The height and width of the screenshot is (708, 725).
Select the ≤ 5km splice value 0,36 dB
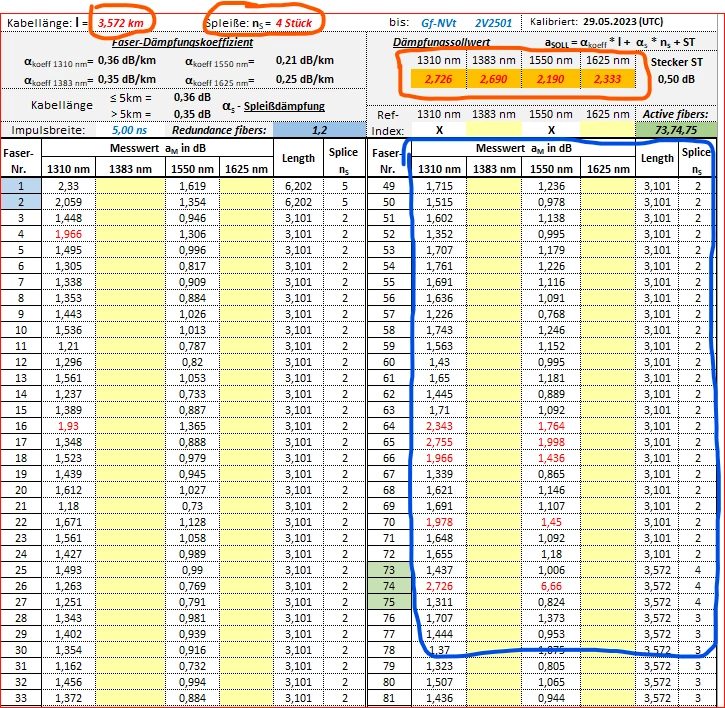192,97
